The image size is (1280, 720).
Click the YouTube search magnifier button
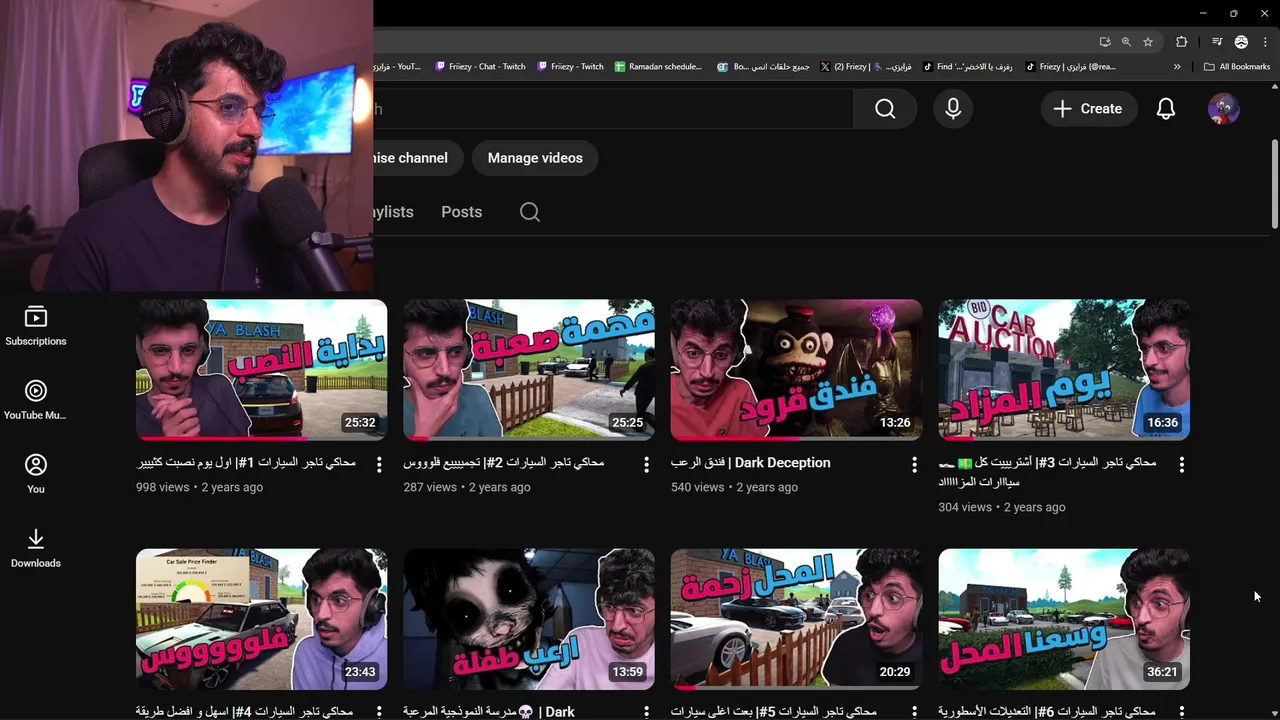coord(885,109)
